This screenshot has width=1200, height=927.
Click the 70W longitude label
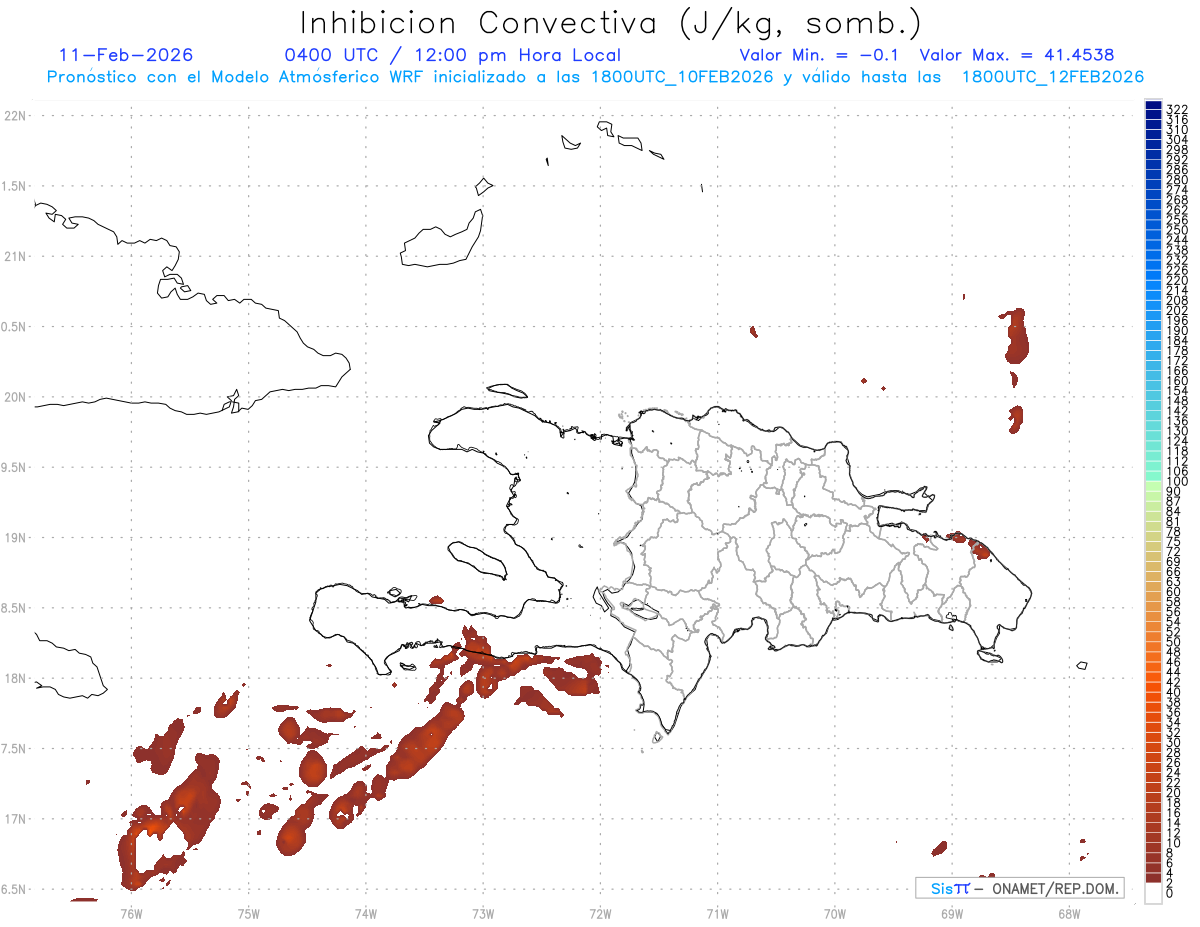point(835,913)
